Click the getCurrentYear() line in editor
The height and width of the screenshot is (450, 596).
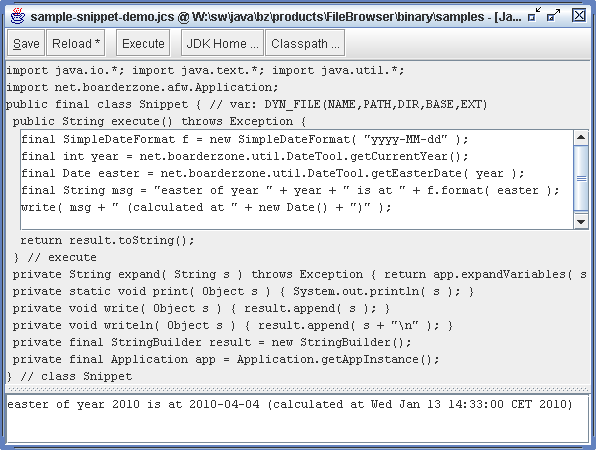[x=244, y=156]
